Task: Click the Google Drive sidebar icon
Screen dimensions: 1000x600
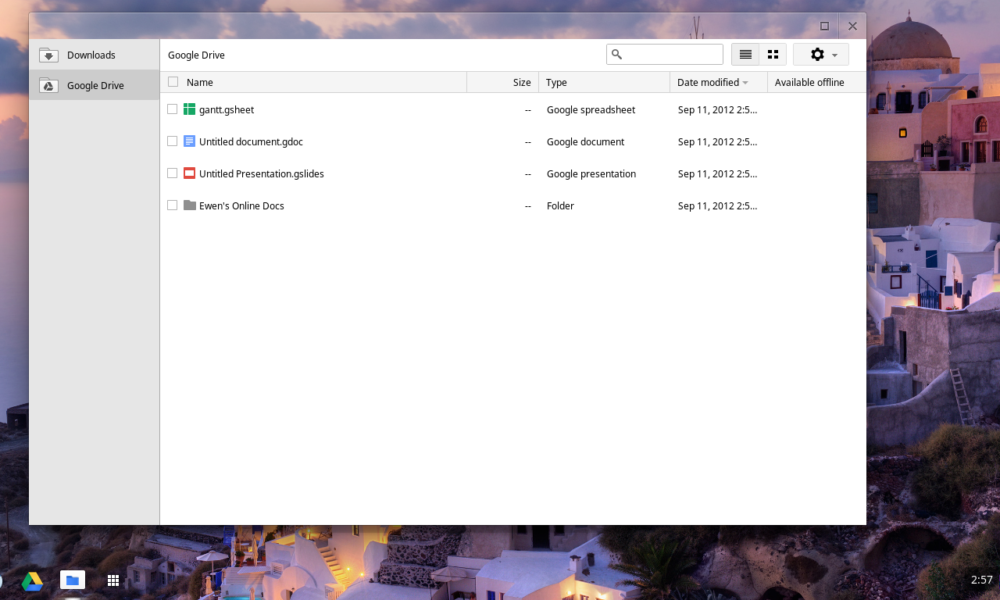Action: pos(48,85)
